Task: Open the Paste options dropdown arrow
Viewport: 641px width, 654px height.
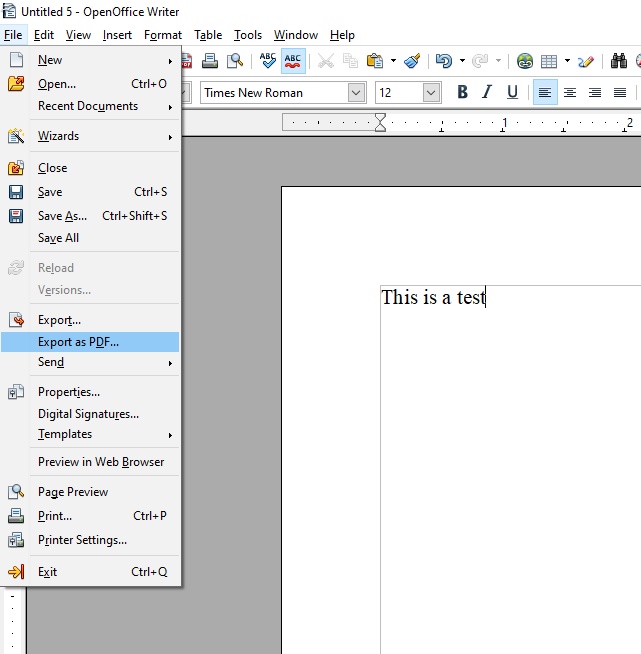Action: pyautogui.click(x=393, y=61)
